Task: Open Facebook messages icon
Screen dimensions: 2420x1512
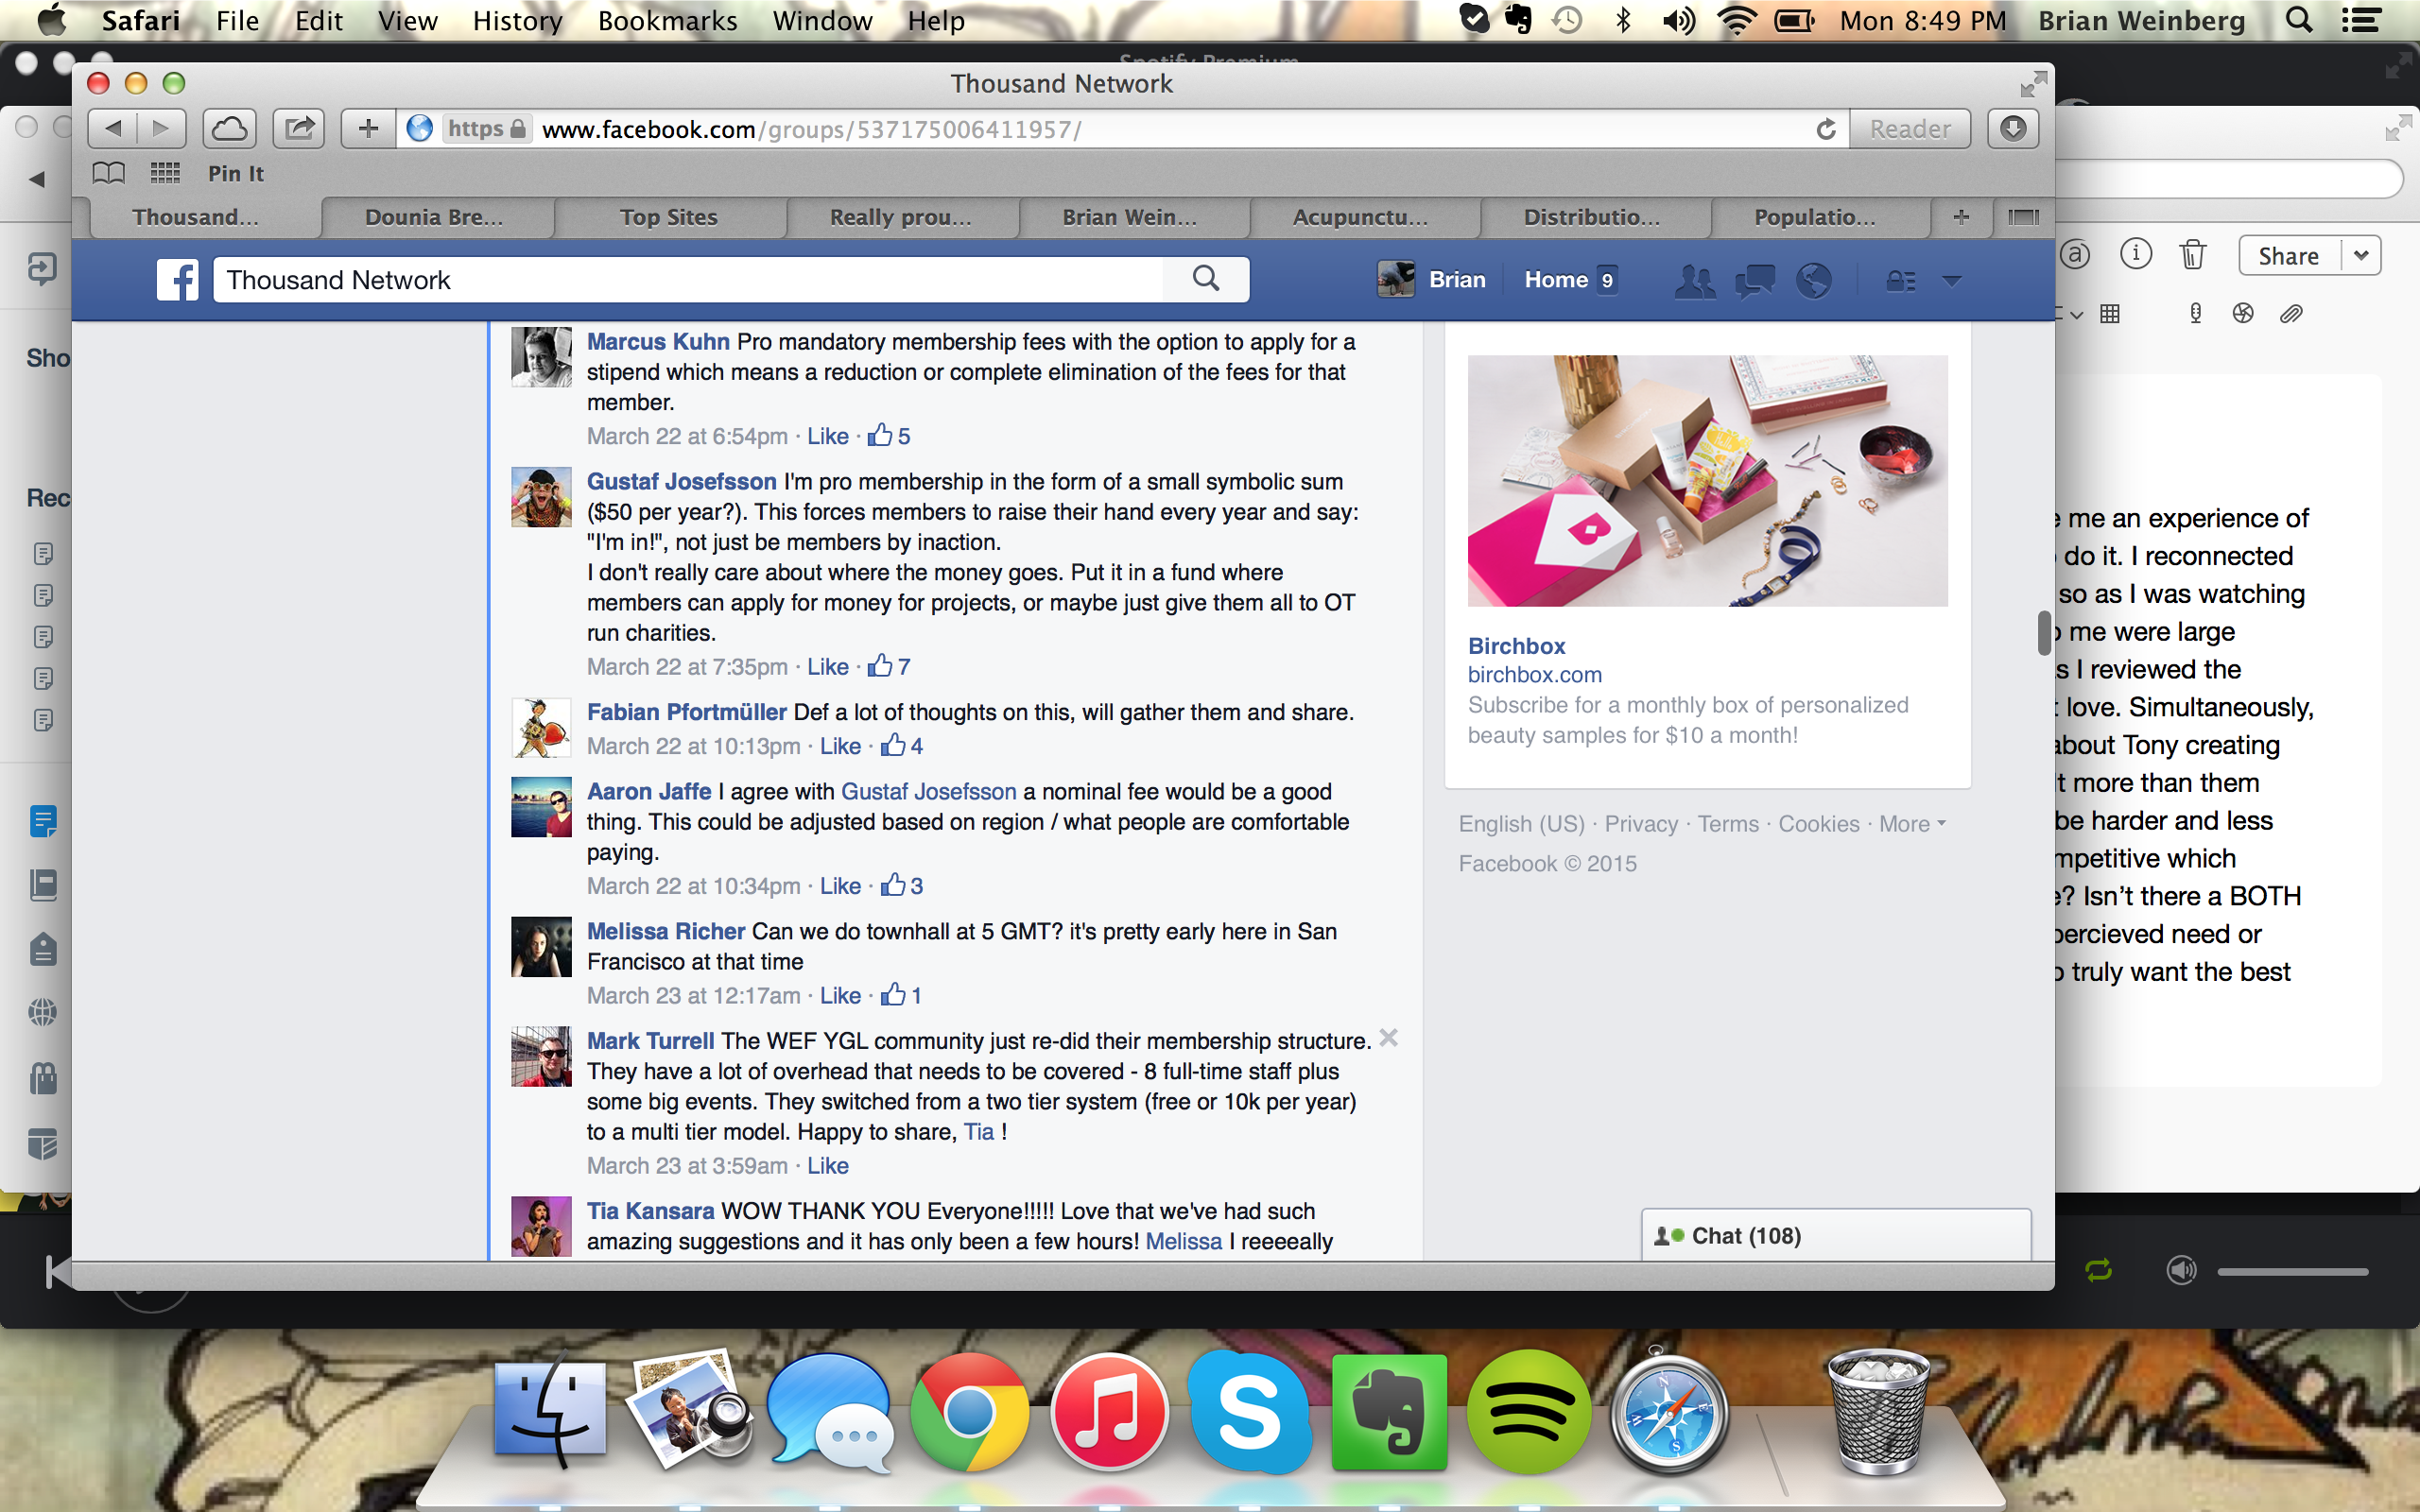Action: (x=1755, y=281)
